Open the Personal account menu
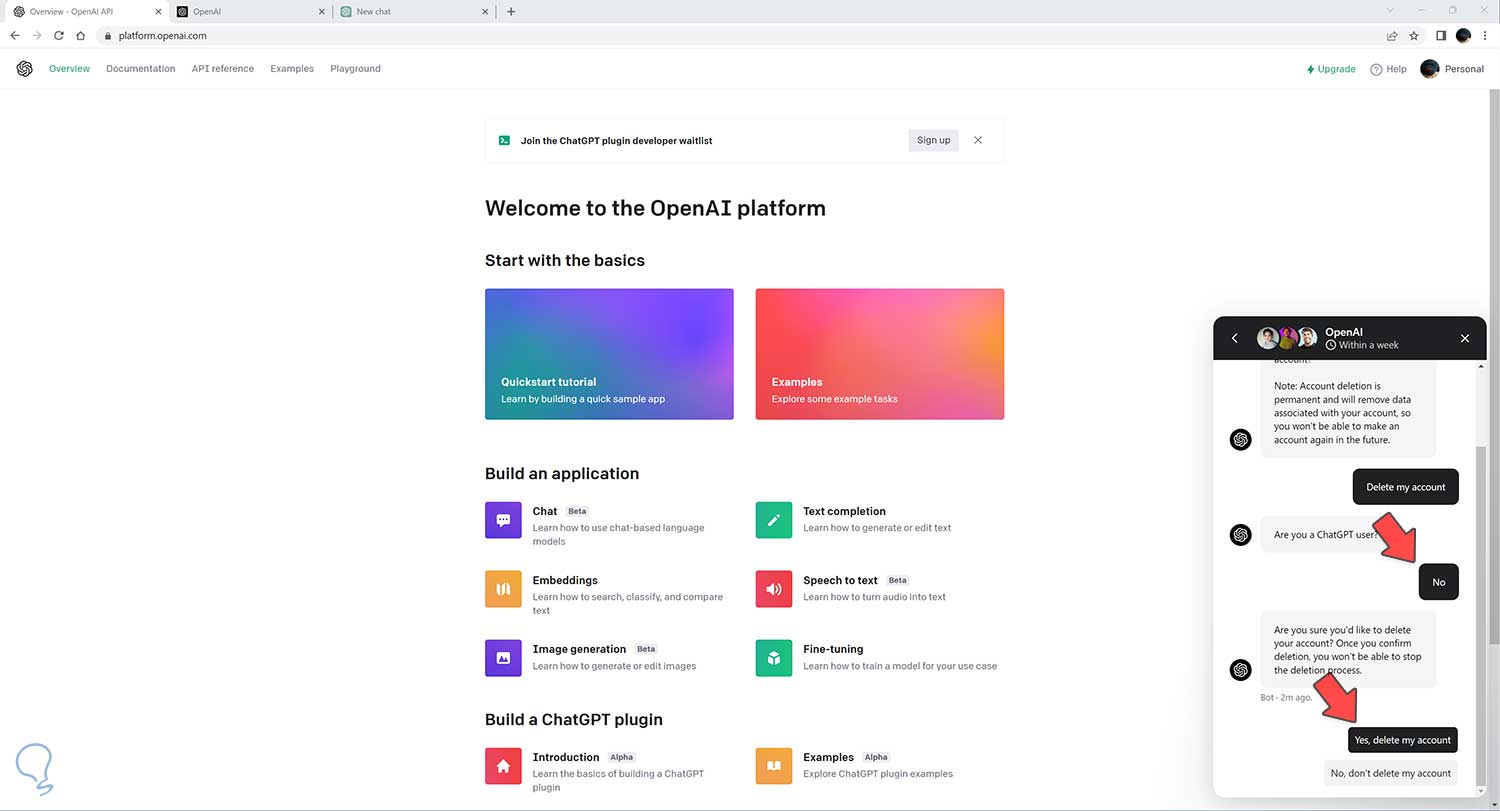The height and width of the screenshot is (811, 1500). 1452,69
